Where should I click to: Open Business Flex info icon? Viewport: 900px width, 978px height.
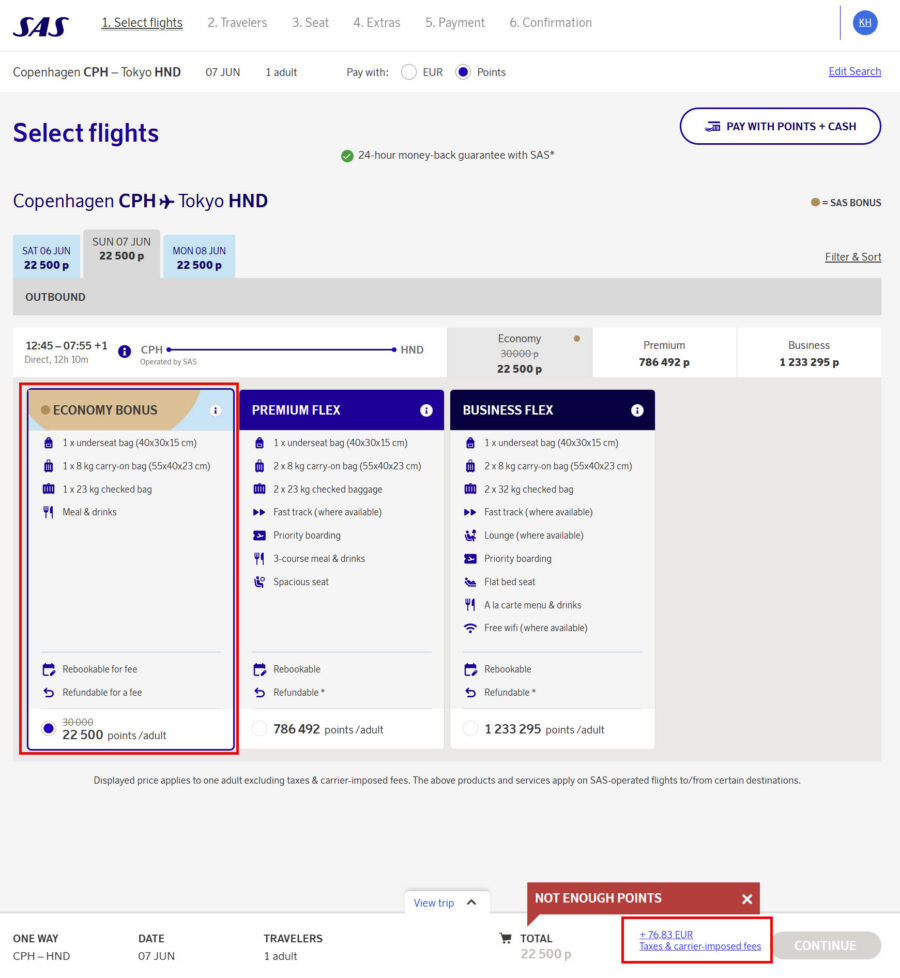coord(637,410)
